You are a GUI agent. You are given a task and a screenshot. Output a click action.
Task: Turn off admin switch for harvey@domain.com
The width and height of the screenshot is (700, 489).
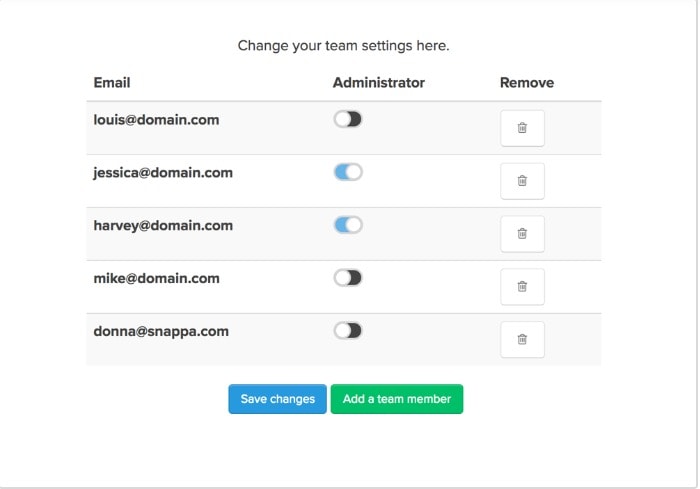(348, 225)
